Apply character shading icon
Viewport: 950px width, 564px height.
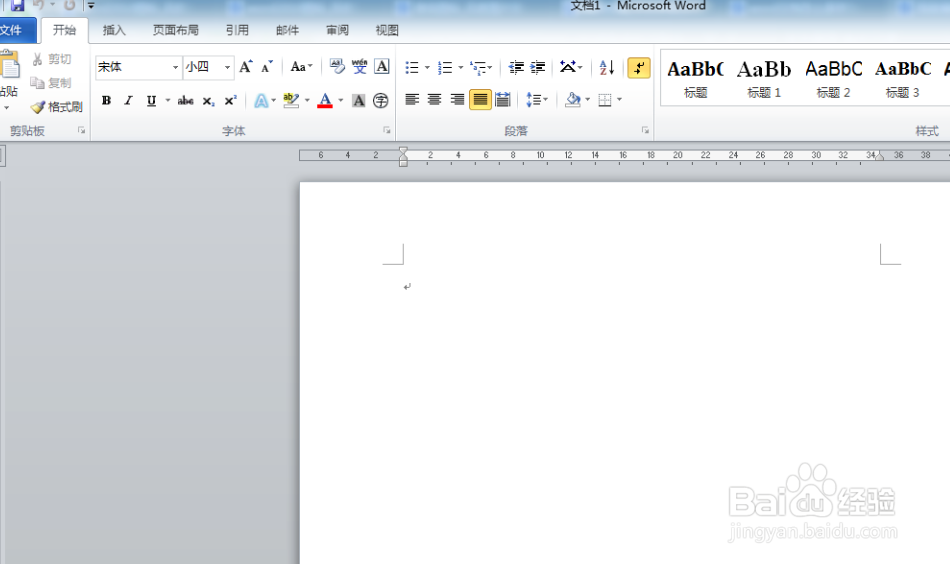click(359, 101)
